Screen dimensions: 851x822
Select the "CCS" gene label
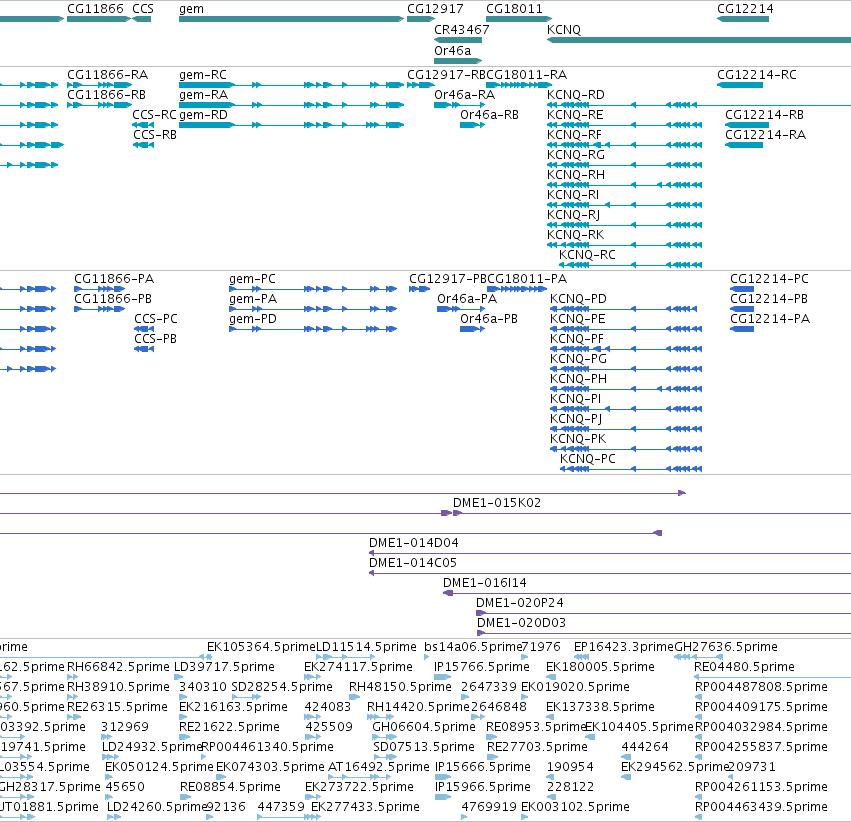(143, 9)
